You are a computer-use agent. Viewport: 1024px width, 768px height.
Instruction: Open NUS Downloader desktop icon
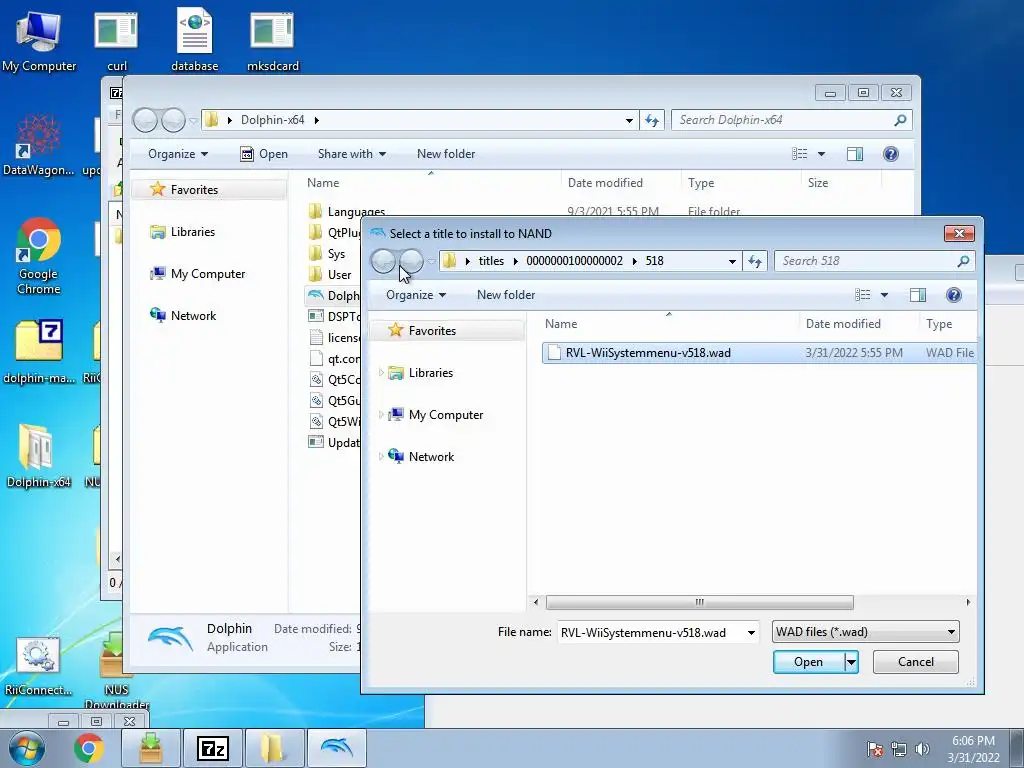116,671
